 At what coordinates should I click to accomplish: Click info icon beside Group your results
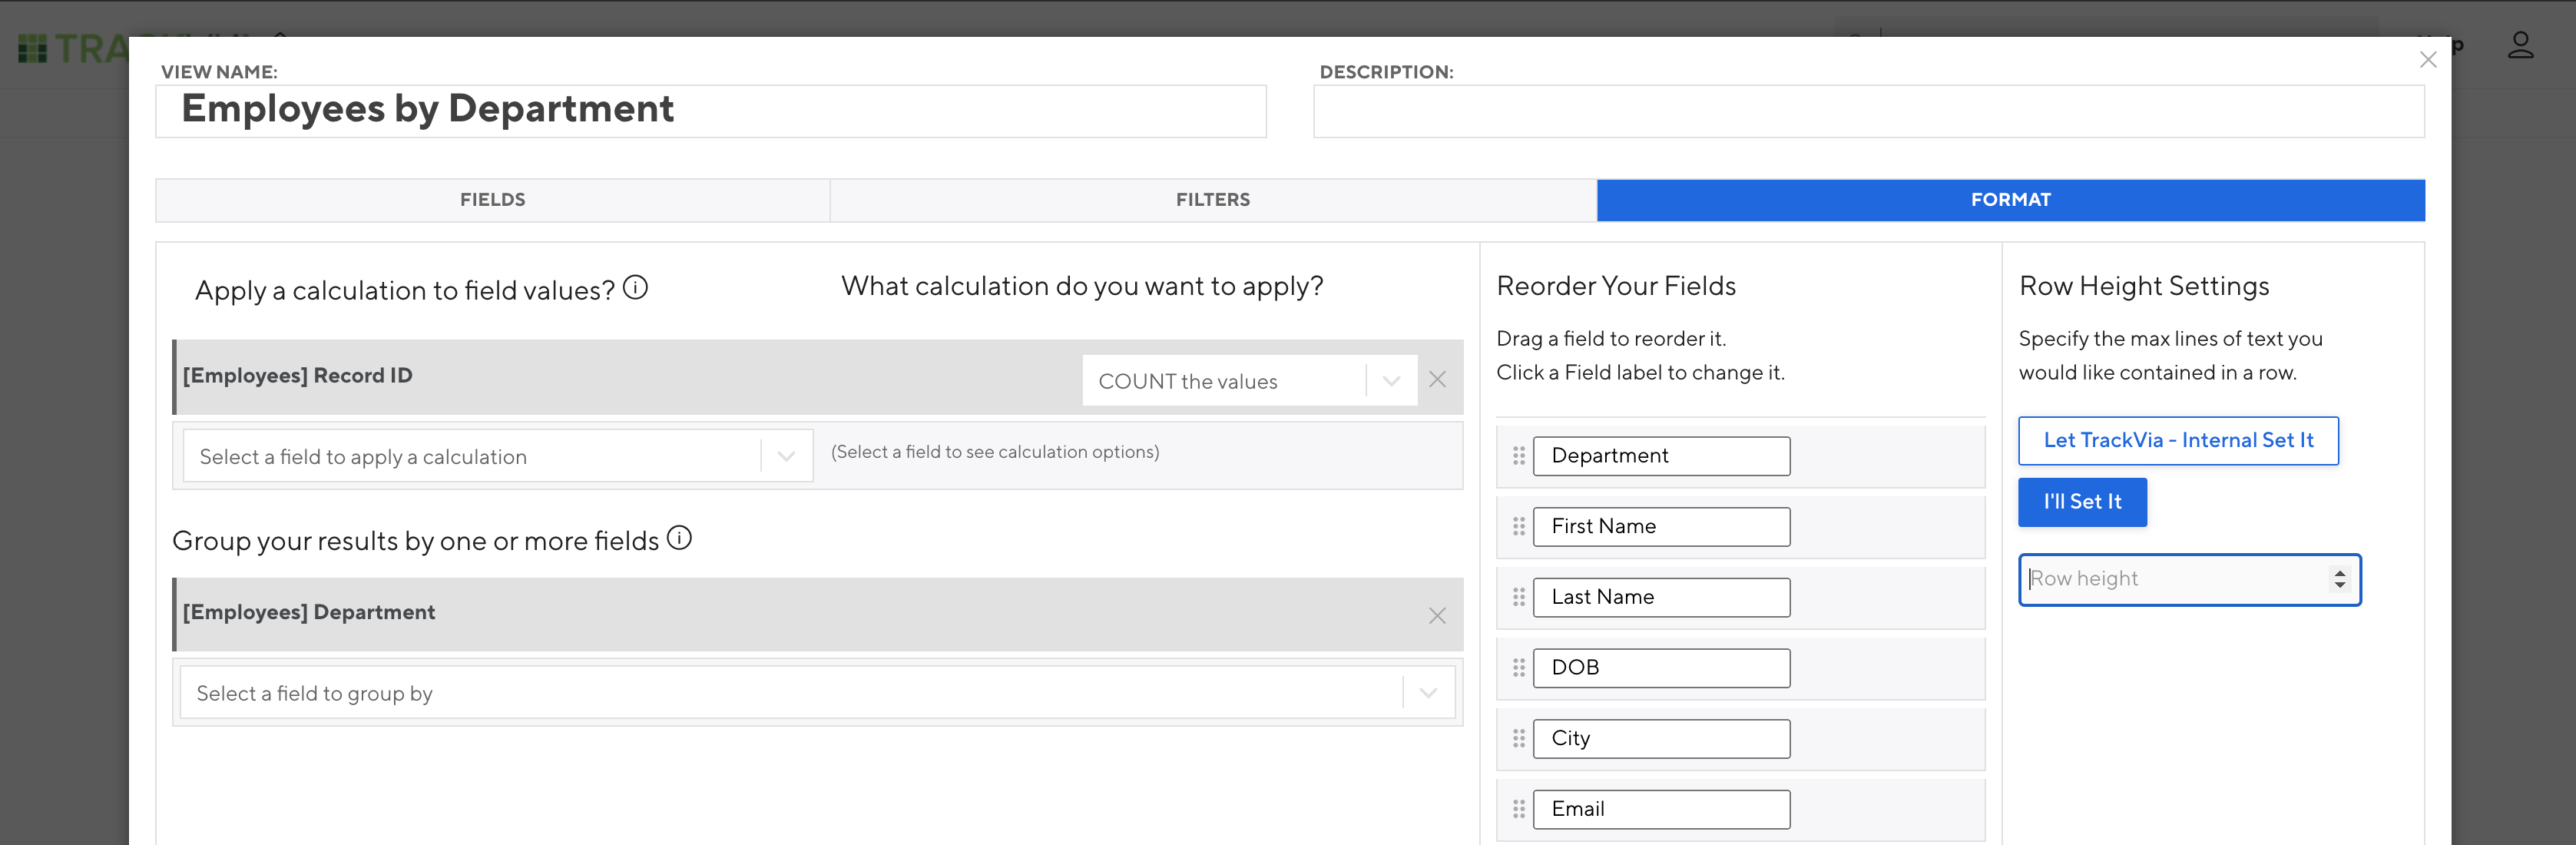click(679, 538)
